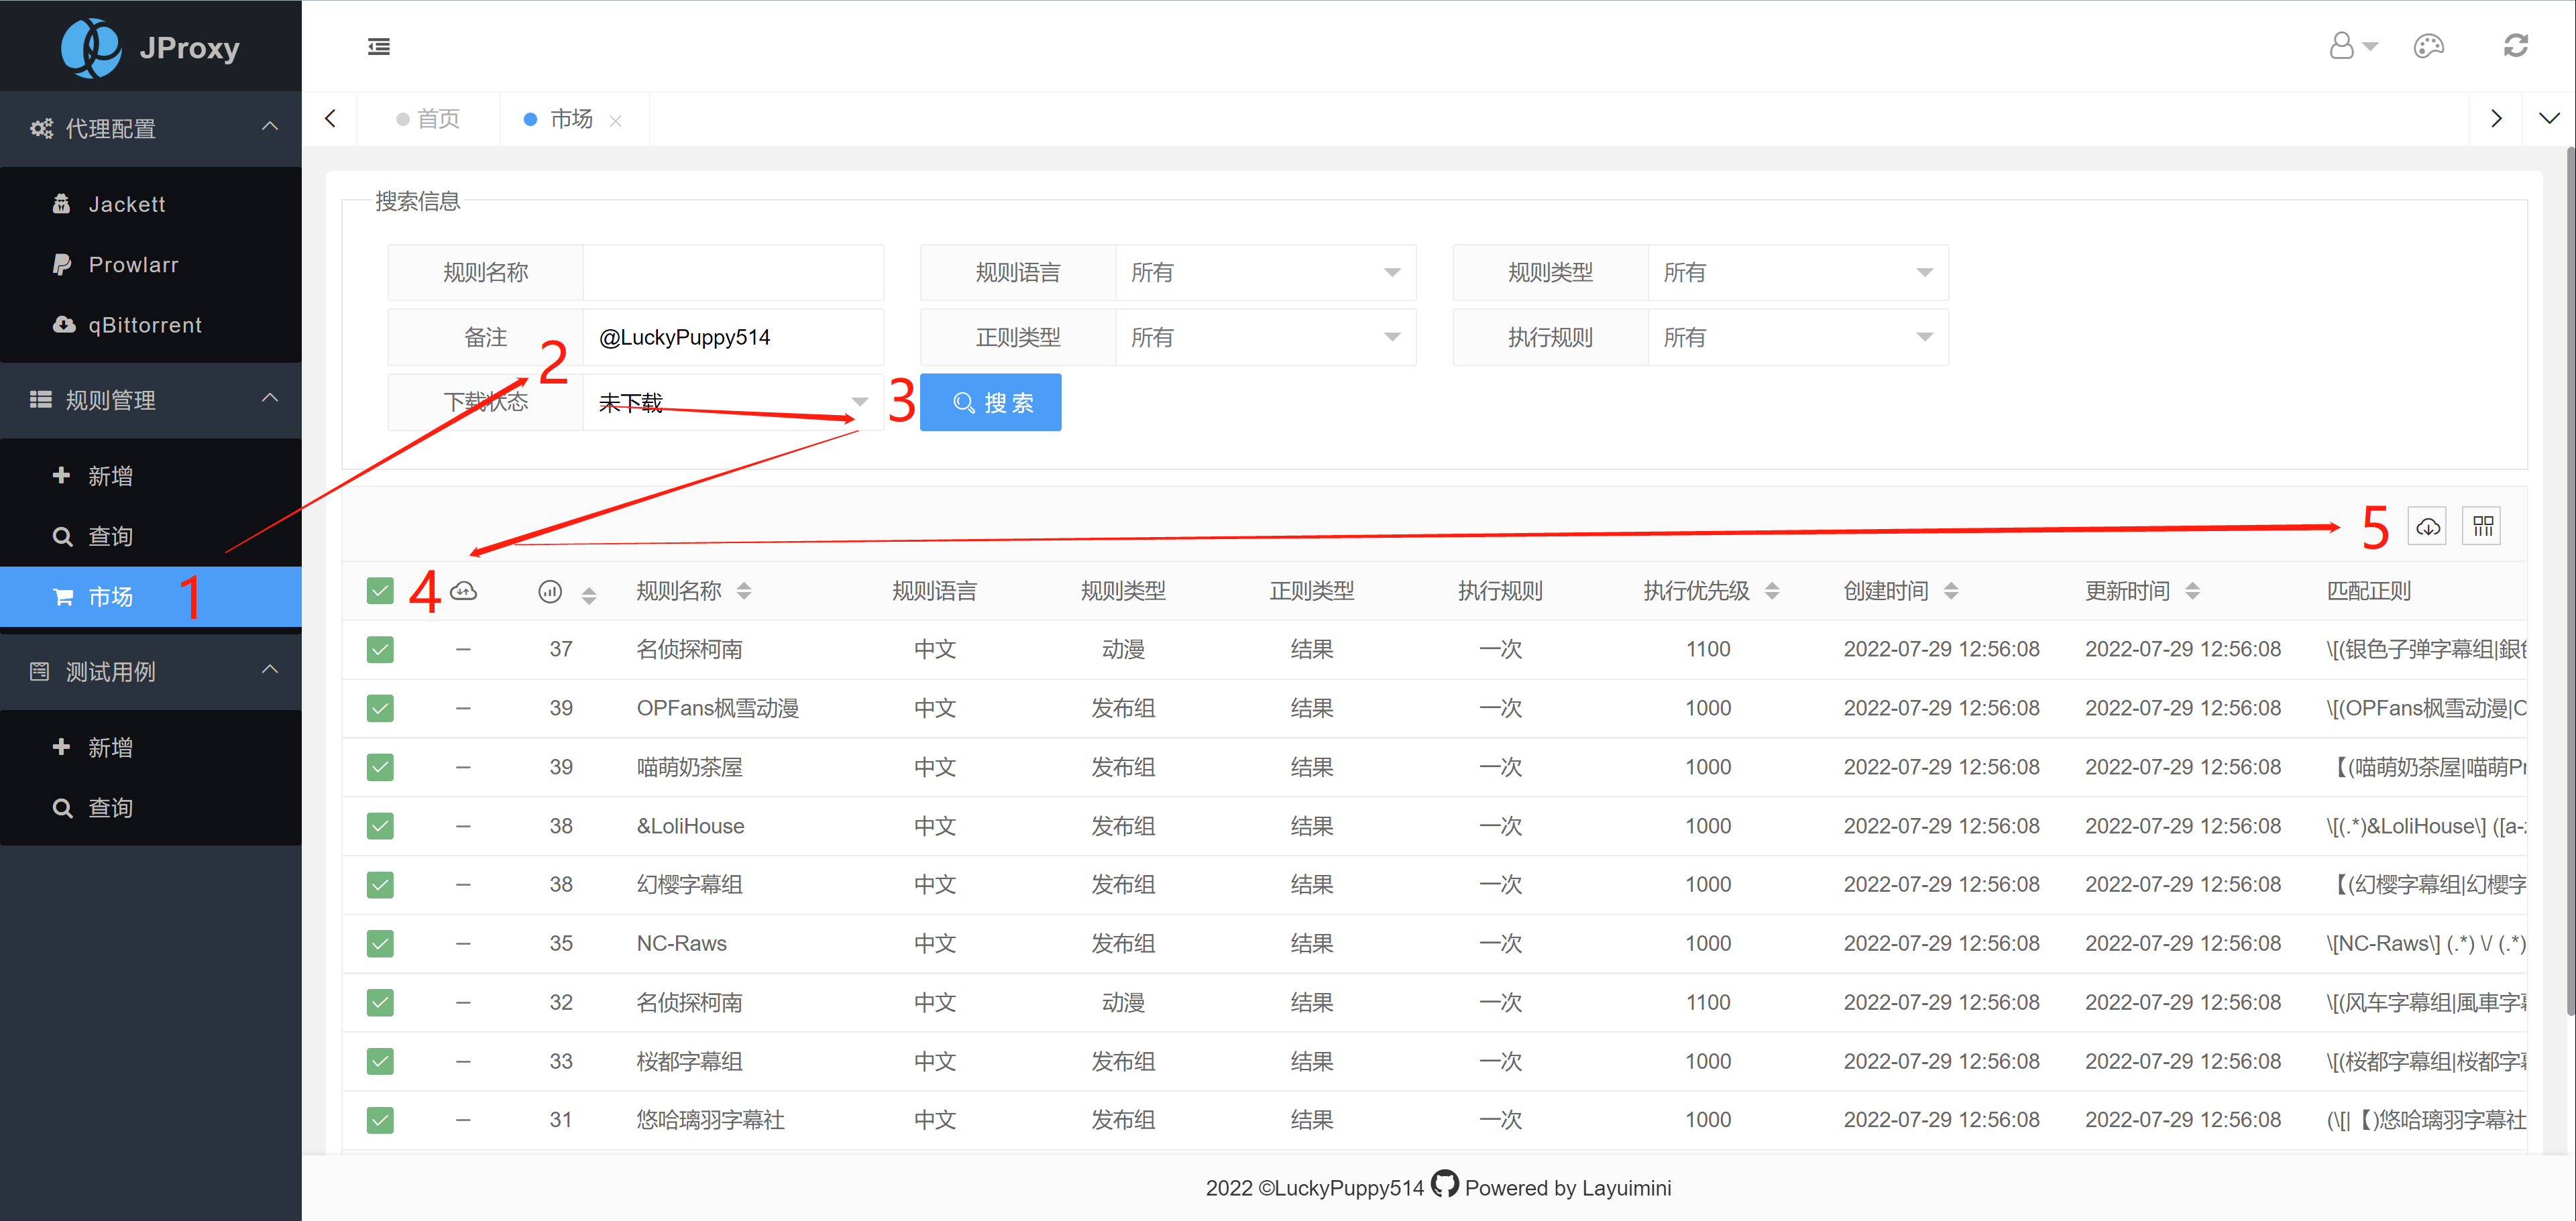The height and width of the screenshot is (1221, 2576).
Task: Close the 市场 tab with x
Action: (x=616, y=121)
